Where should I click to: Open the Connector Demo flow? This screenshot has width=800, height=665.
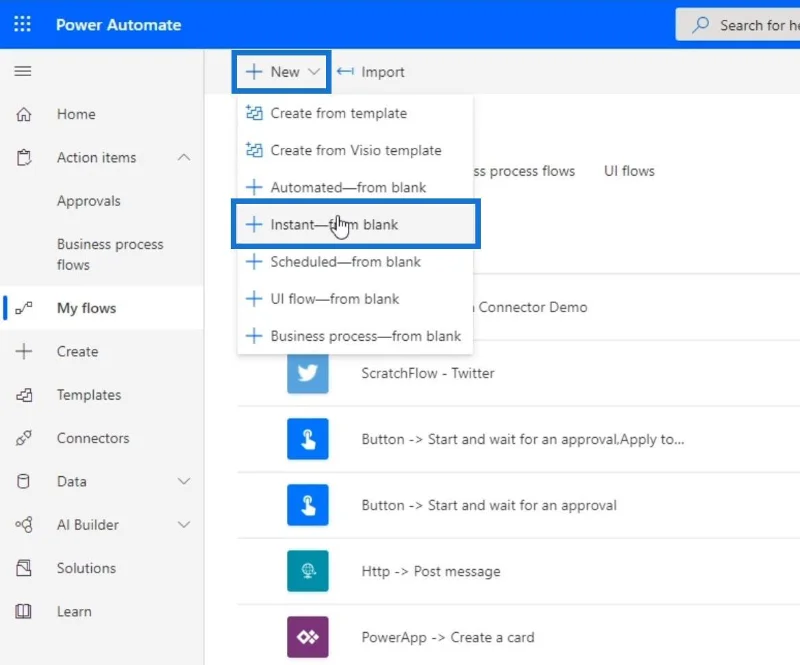click(x=532, y=307)
